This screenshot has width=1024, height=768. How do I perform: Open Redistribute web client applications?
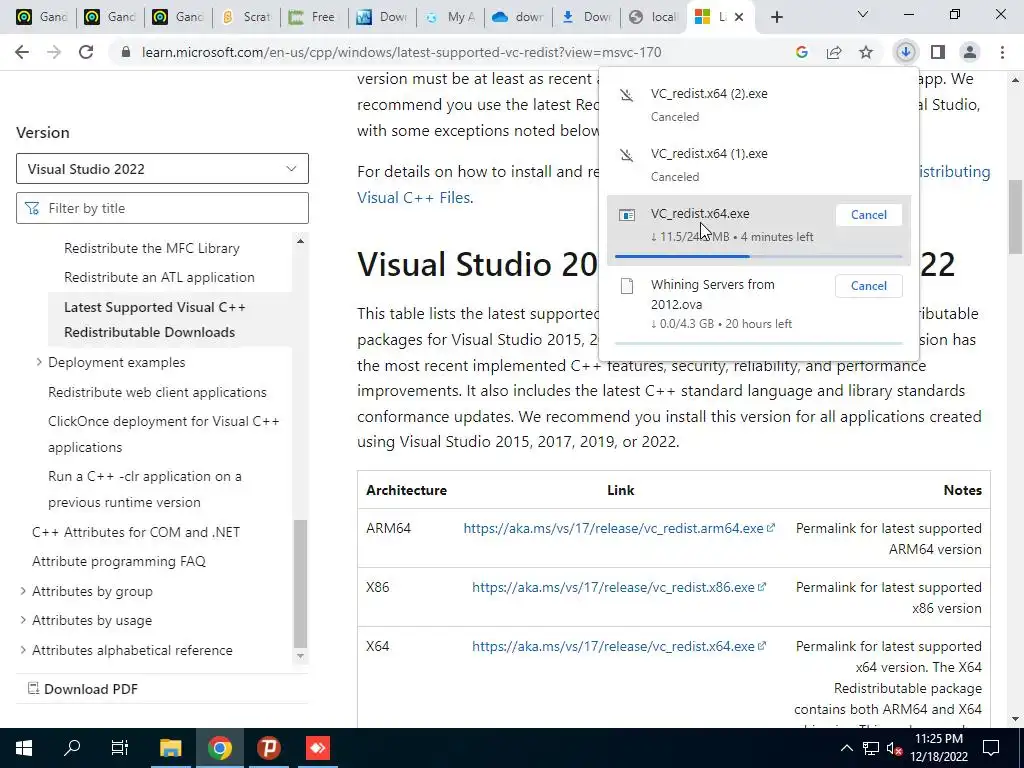[157, 392]
